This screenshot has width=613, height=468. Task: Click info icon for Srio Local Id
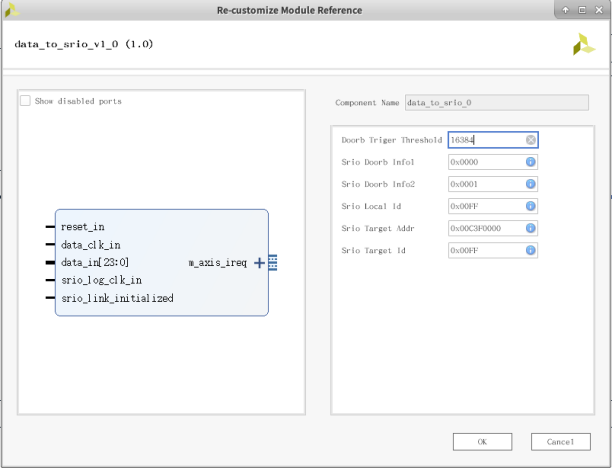(531, 206)
